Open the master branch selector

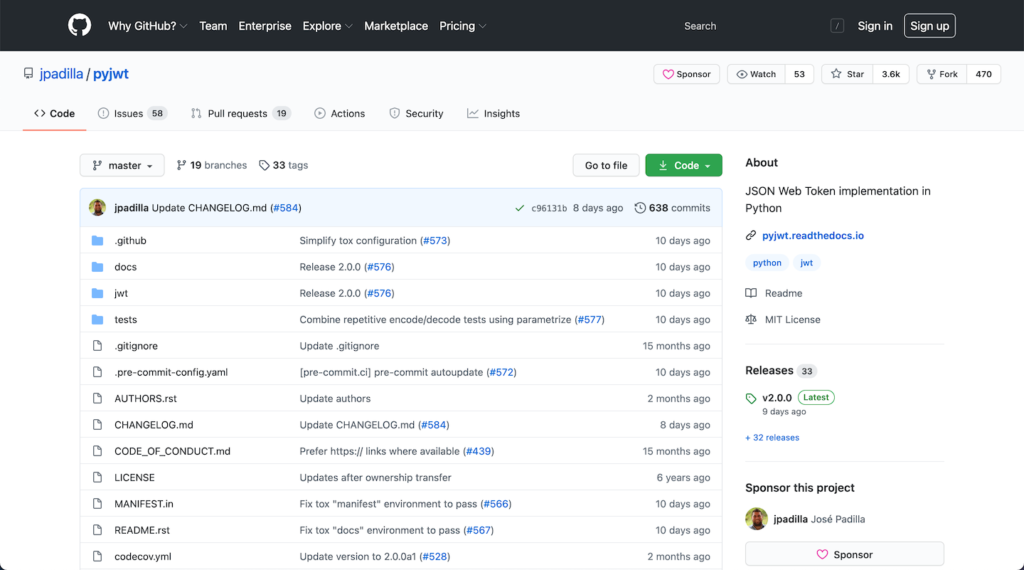pos(122,165)
